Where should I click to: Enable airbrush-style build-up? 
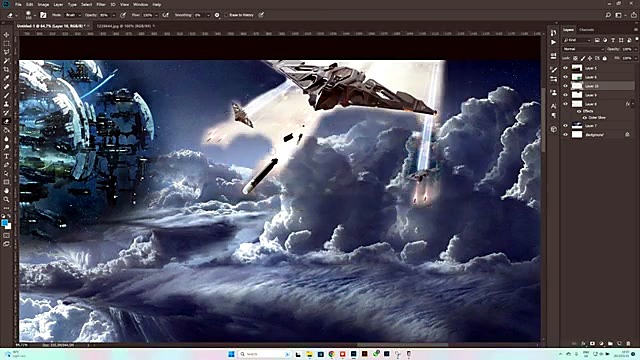165,15
